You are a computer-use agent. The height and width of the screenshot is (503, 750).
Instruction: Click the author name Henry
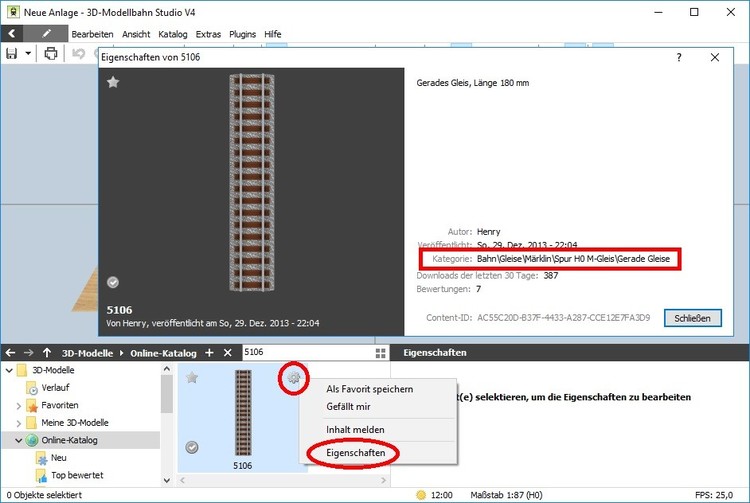[x=488, y=232]
